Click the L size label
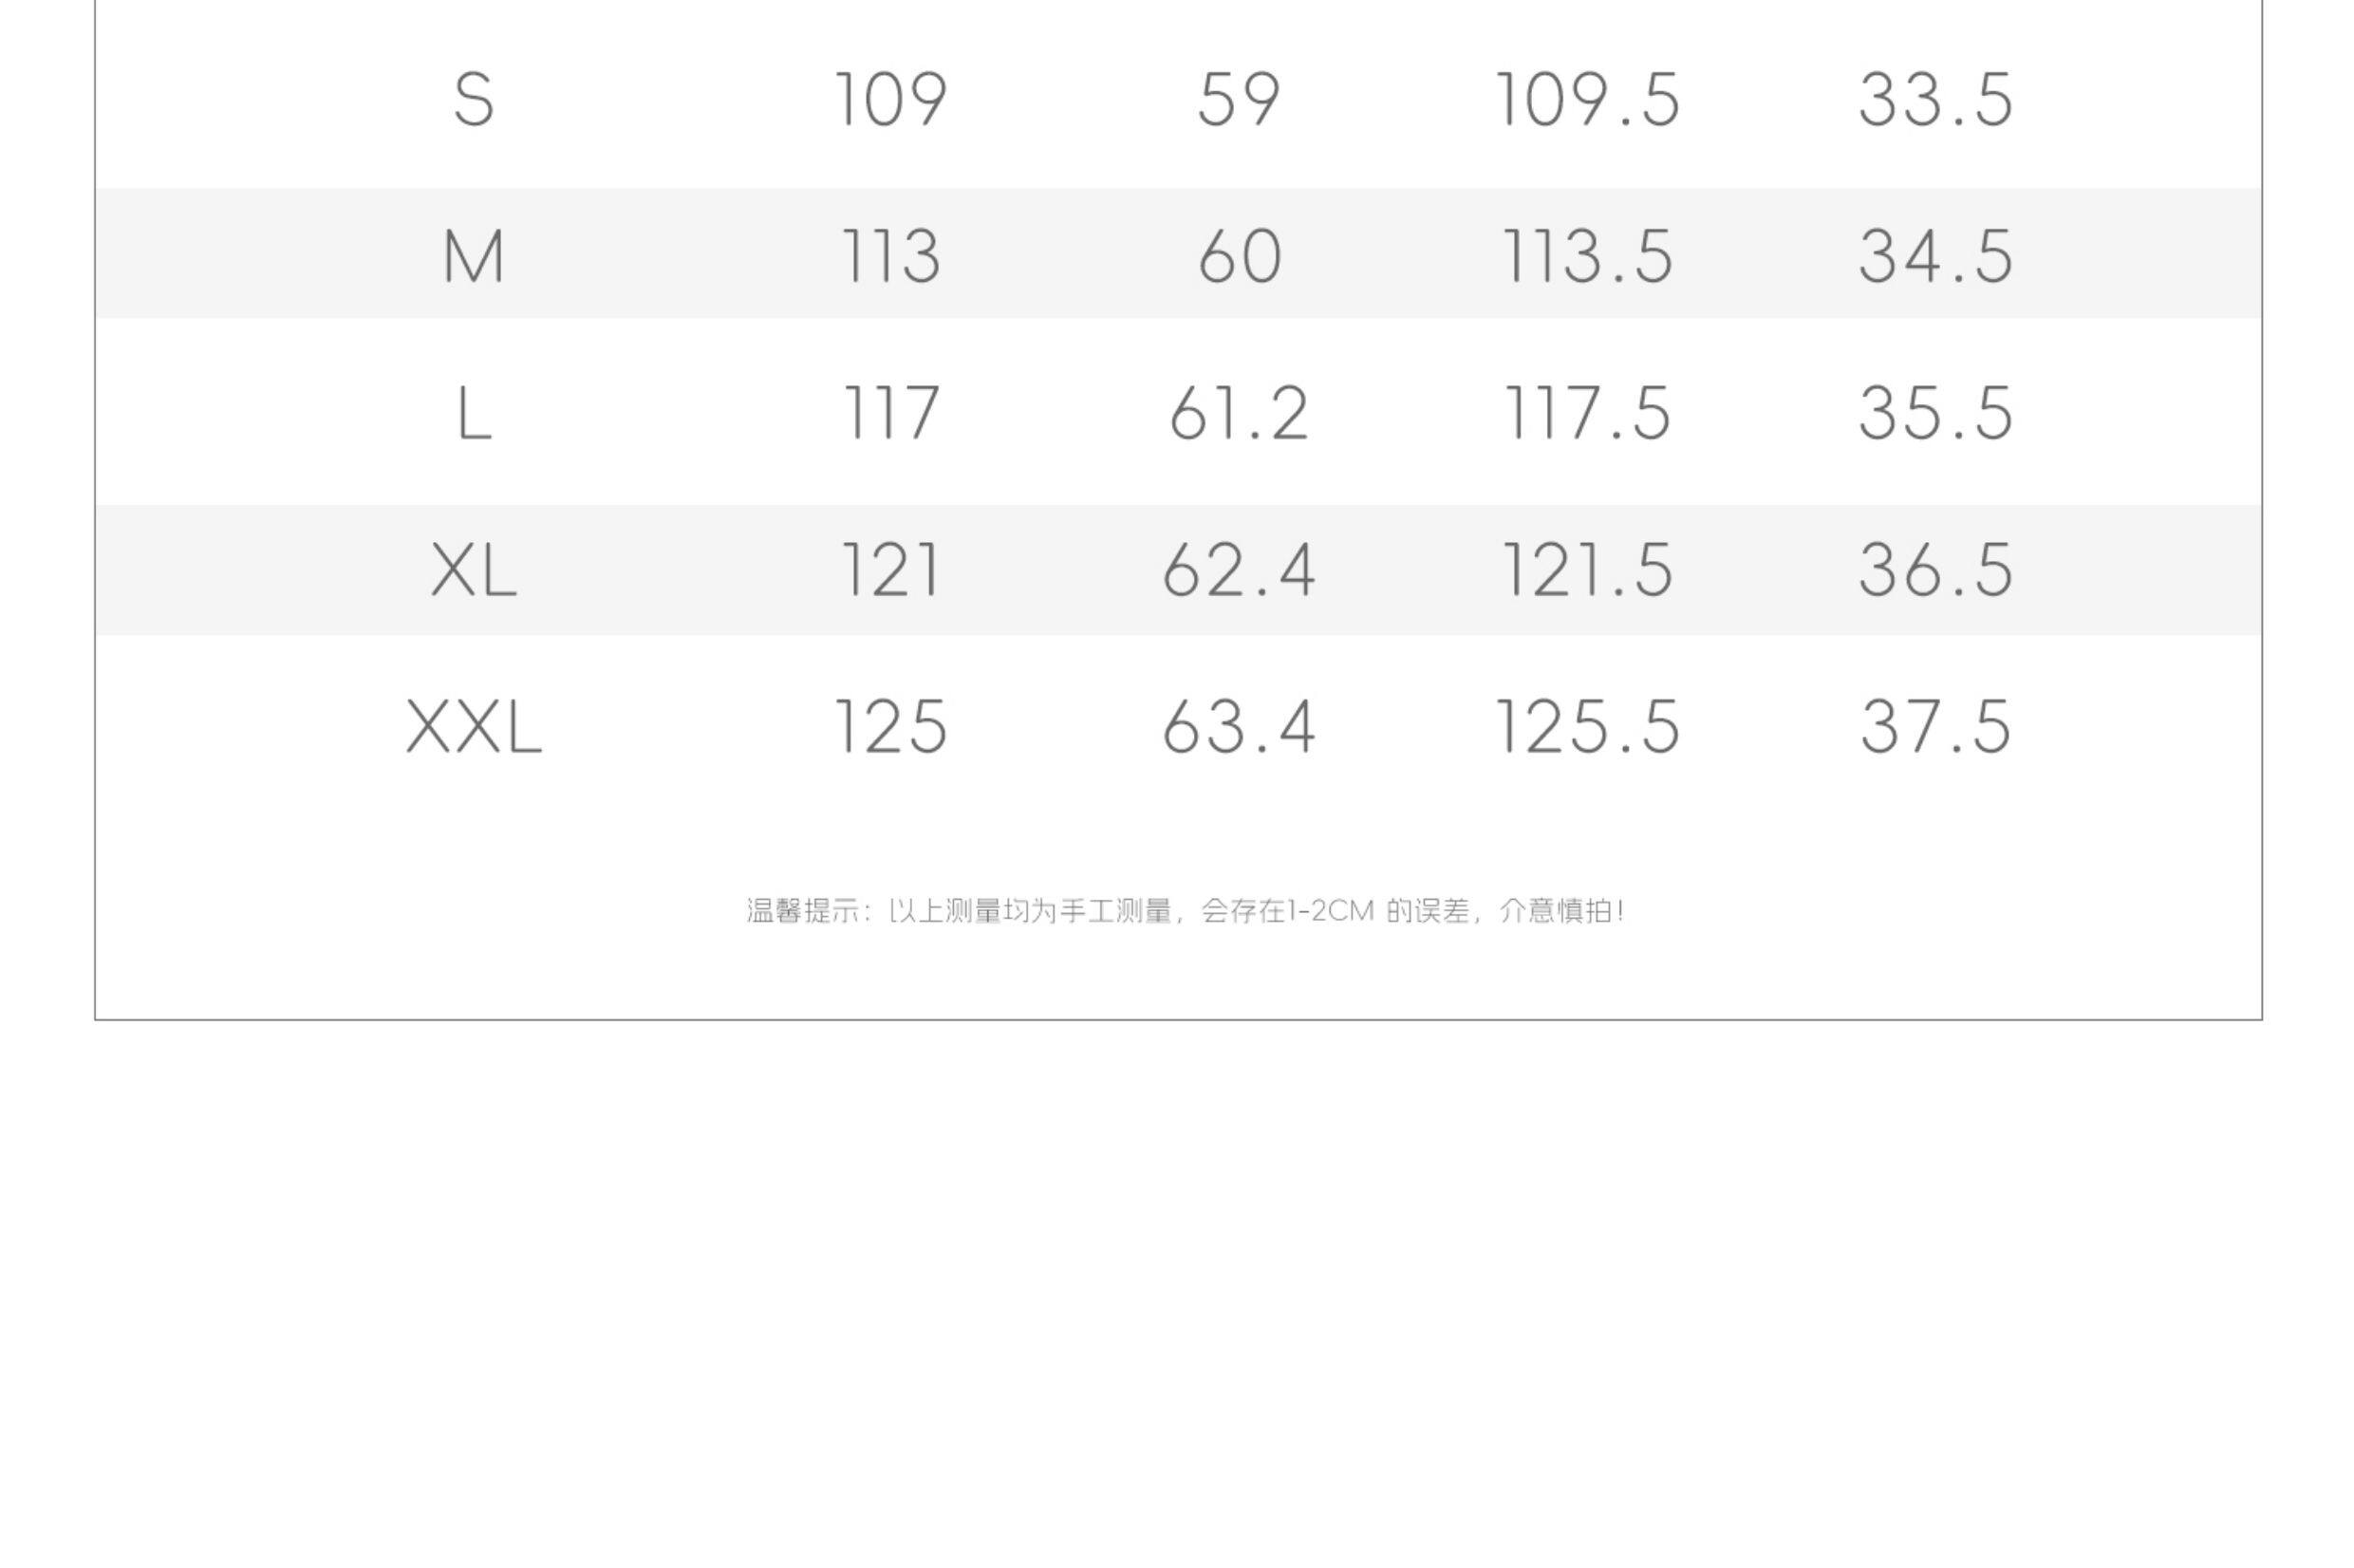Image resolution: width=2354 pixels, height=1568 pixels. [473, 413]
